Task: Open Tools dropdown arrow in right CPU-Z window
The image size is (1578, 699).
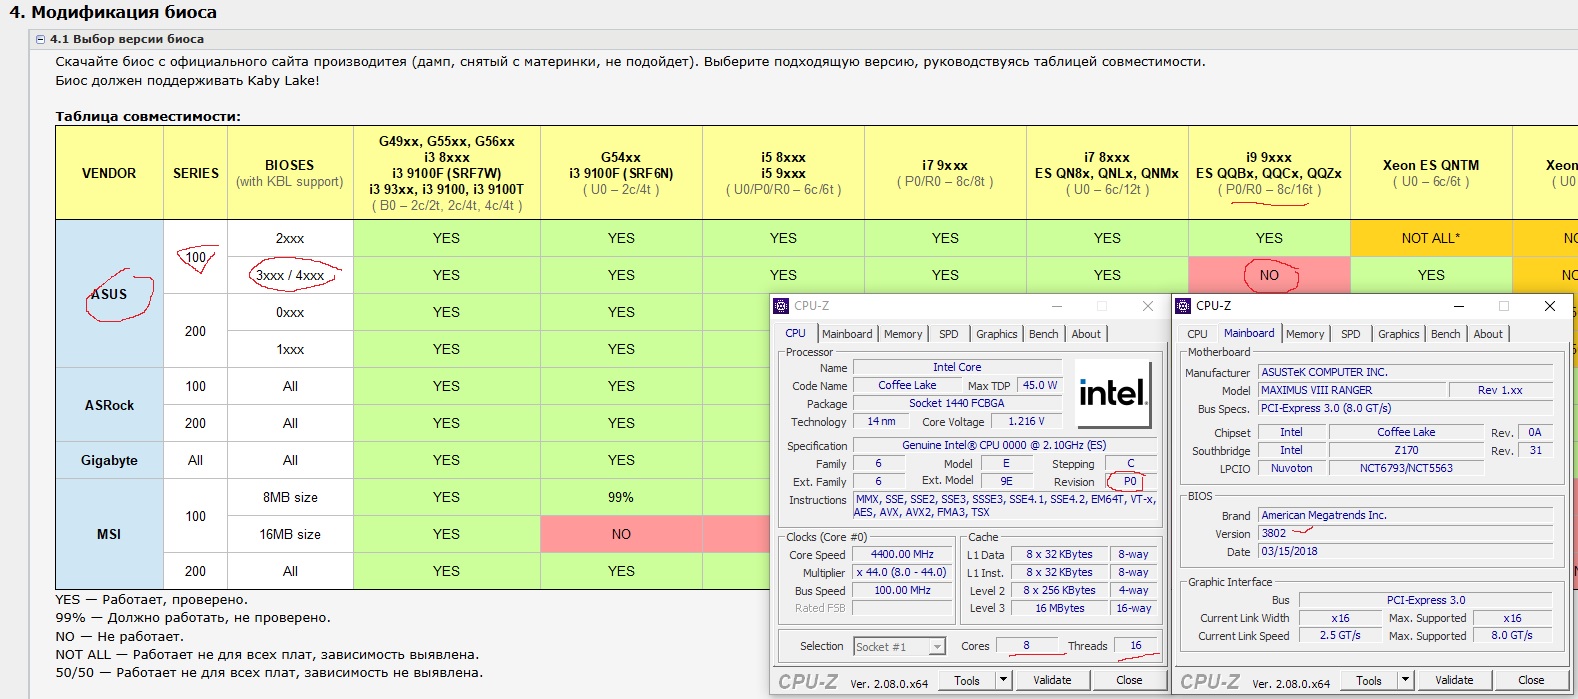Action: tap(1405, 681)
